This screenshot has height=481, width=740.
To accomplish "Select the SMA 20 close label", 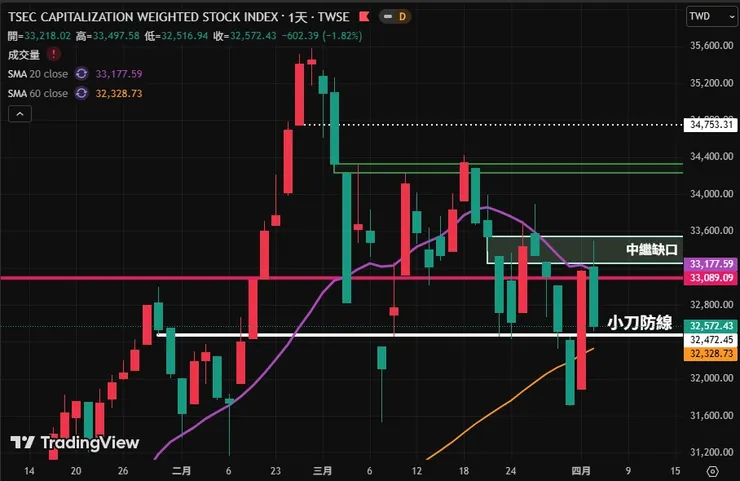I will 38,74.
